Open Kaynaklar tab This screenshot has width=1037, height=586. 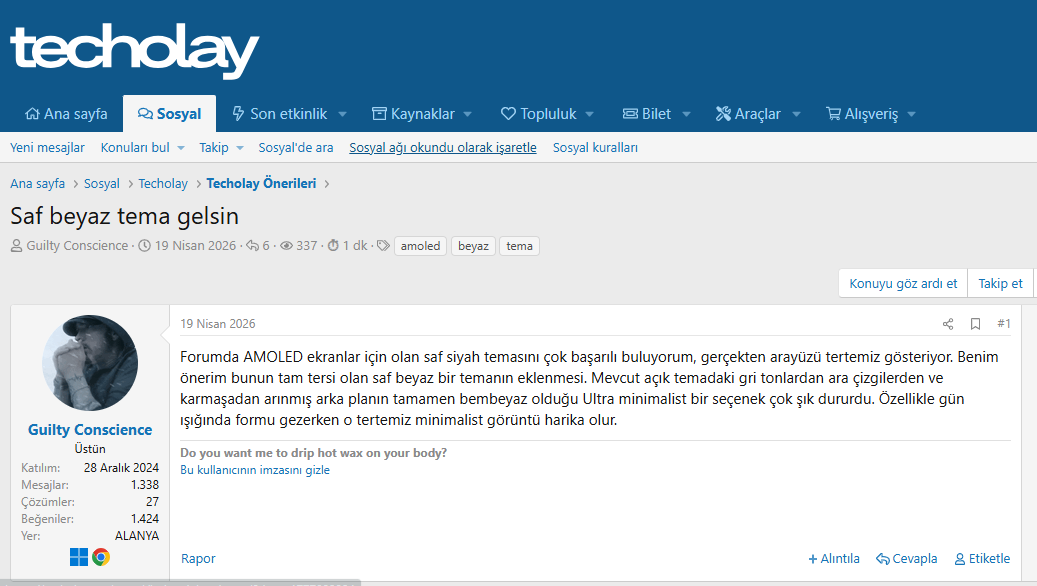tap(413, 114)
